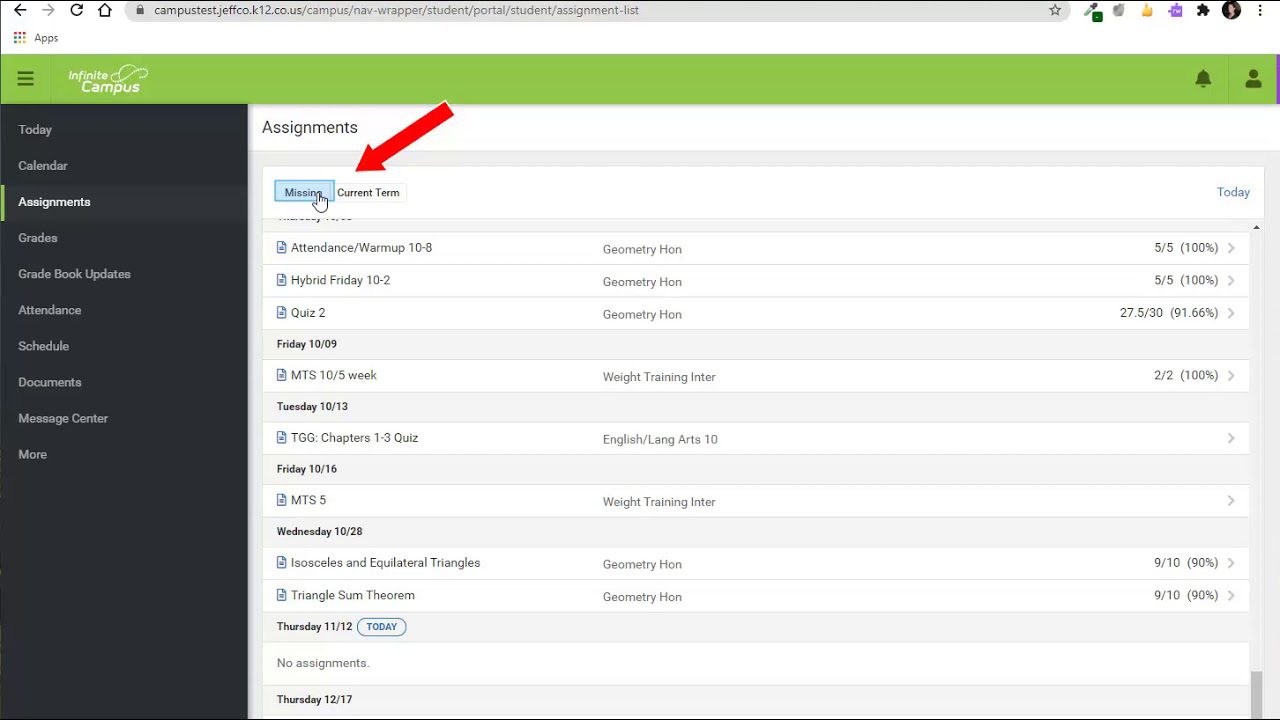The height and width of the screenshot is (720, 1280).
Task: Open the hamburger navigation menu
Action: [25, 79]
